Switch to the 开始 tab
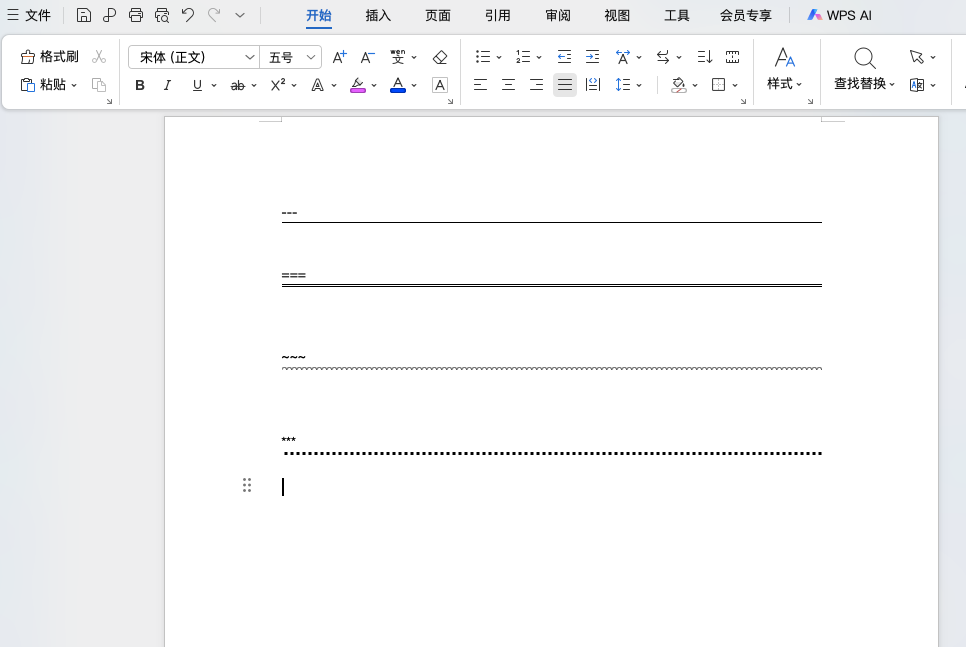 click(319, 15)
